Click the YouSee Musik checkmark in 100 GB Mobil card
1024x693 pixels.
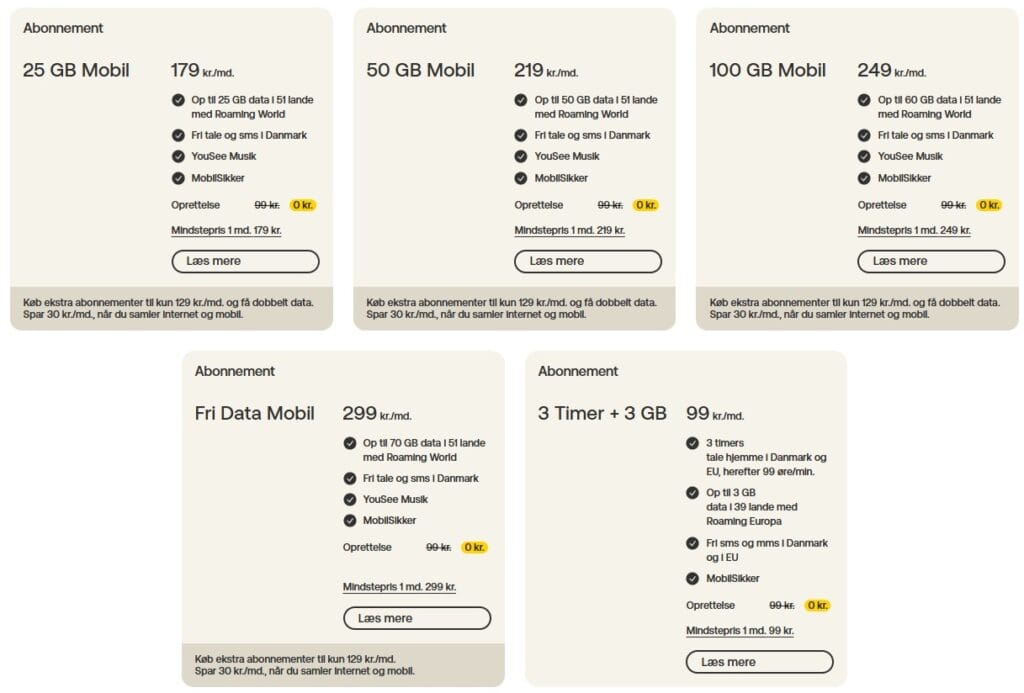pyautogui.click(x=864, y=156)
